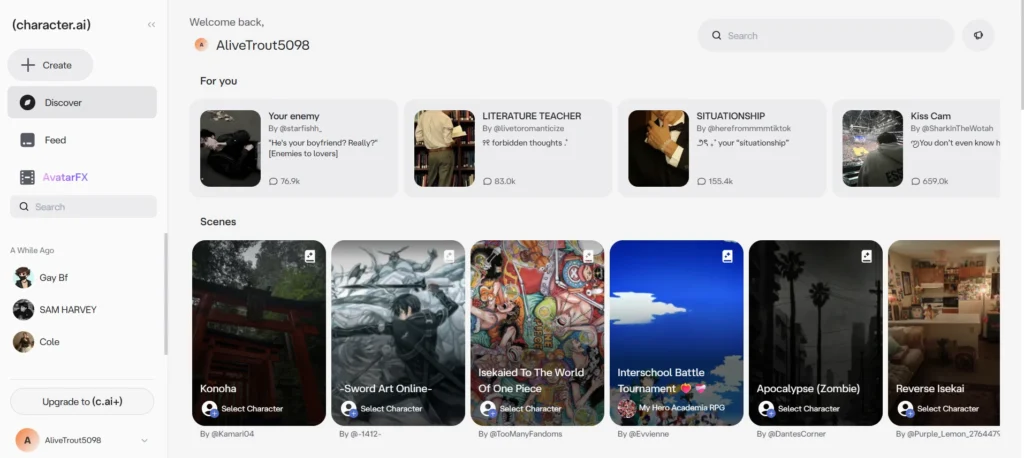Click chat count icon showing 155.4k
1024x458 pixels.
tap(701, 181)
